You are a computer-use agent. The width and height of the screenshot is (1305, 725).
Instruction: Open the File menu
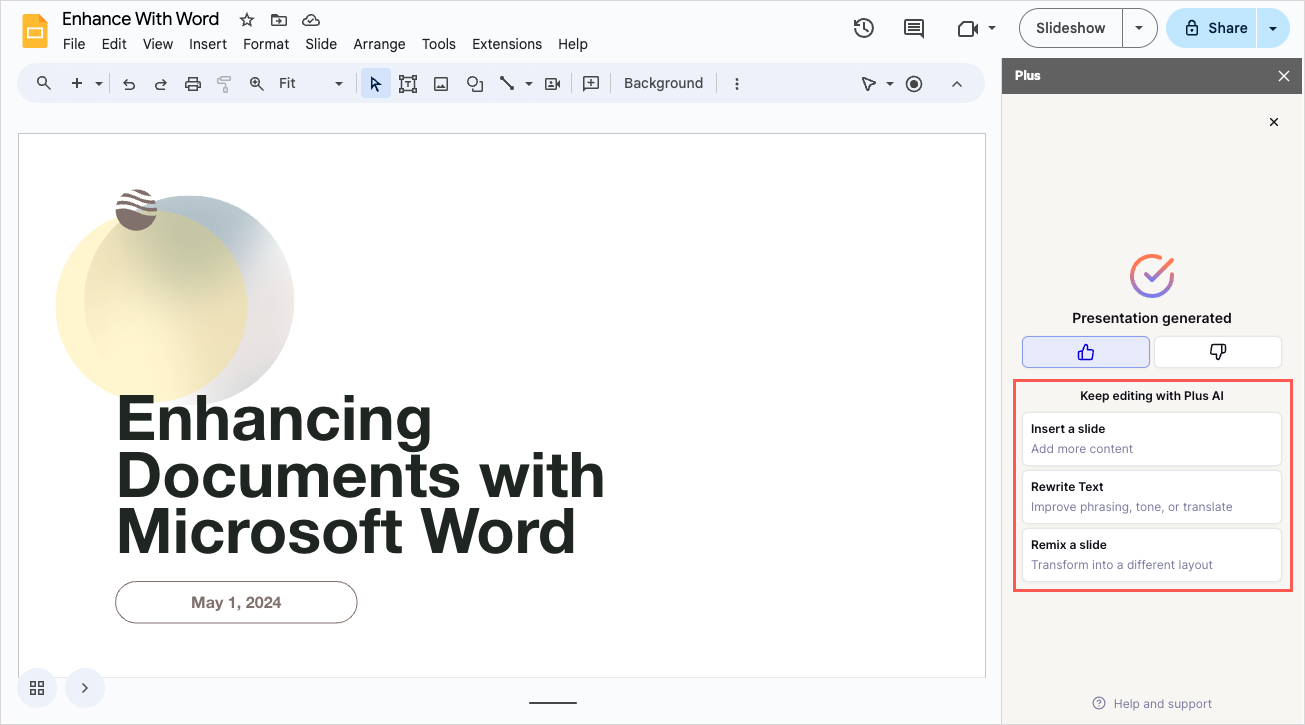tap(74, 44)
